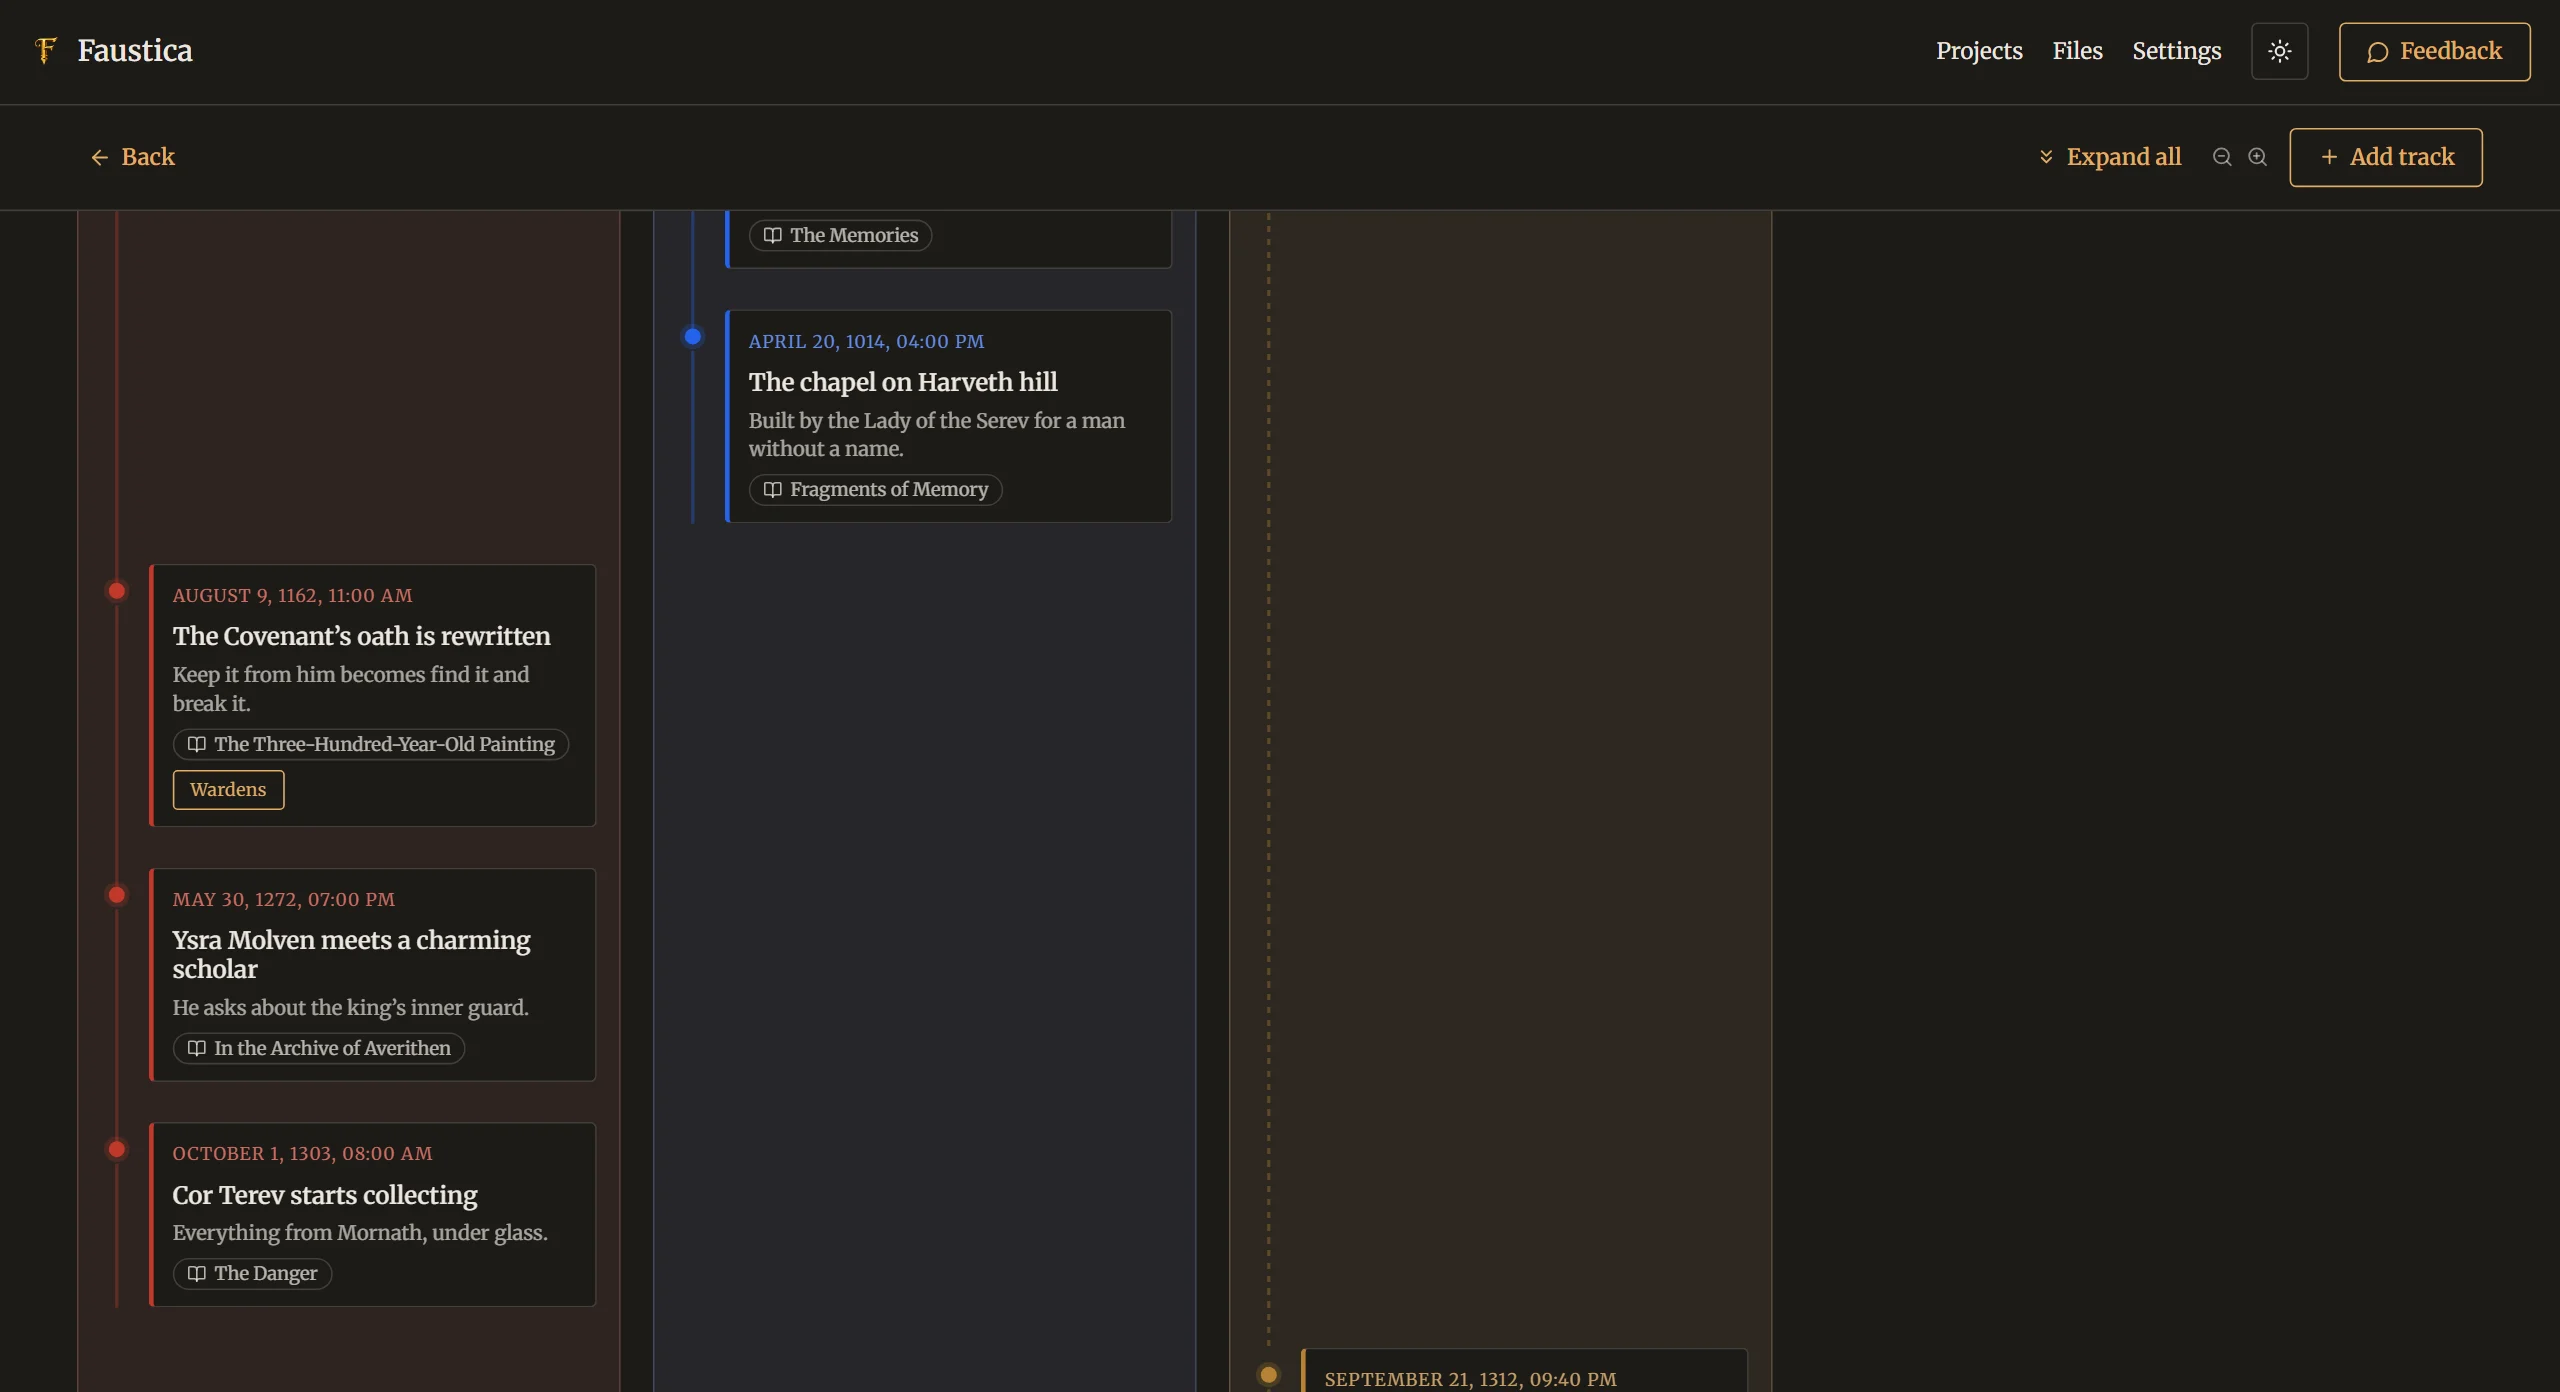Click the blue marker for April 20, 1014
This screenshot has height=1392, width=2560.
(692, 337)
